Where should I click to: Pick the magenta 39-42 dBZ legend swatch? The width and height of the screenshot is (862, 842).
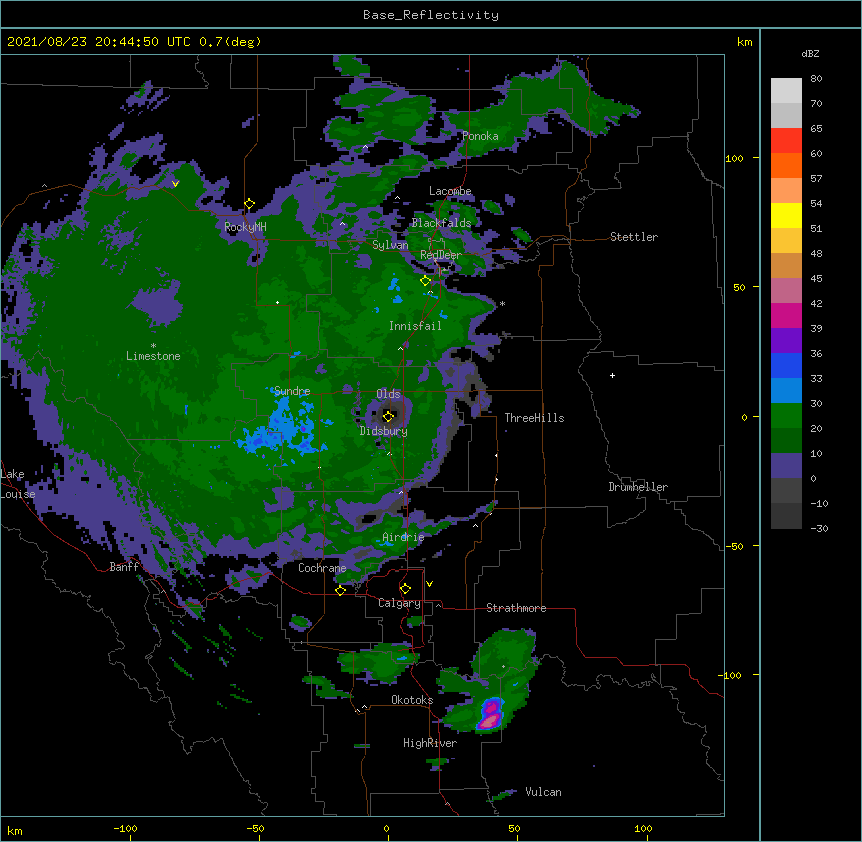coord(786,315)
